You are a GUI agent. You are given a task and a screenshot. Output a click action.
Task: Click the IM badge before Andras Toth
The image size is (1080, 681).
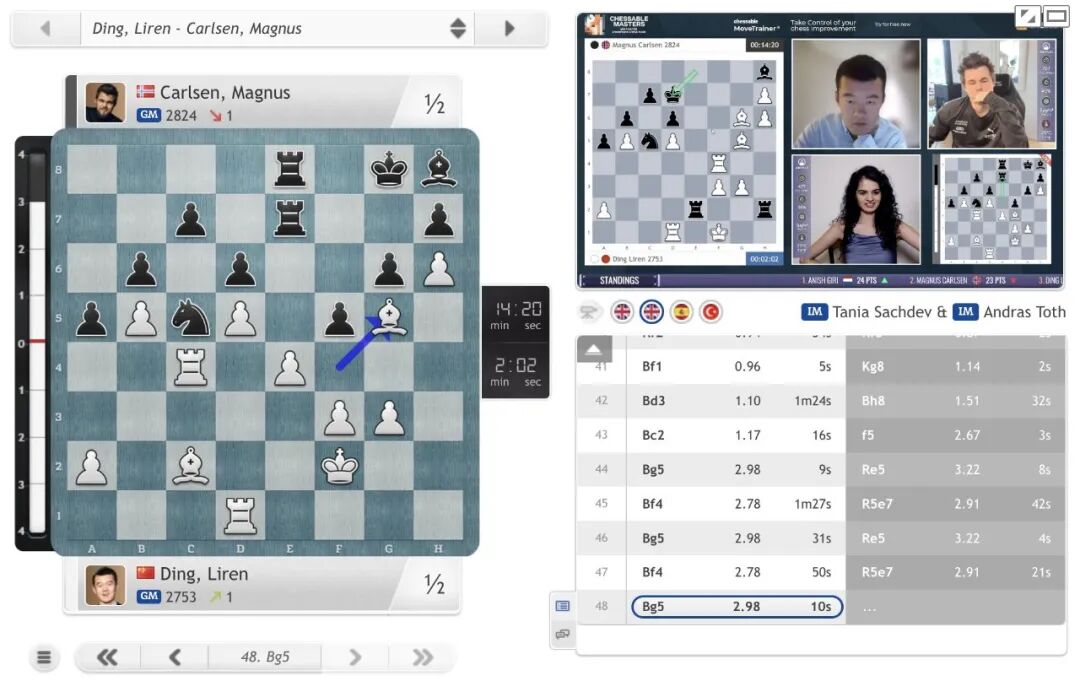(x=966, y=312)
